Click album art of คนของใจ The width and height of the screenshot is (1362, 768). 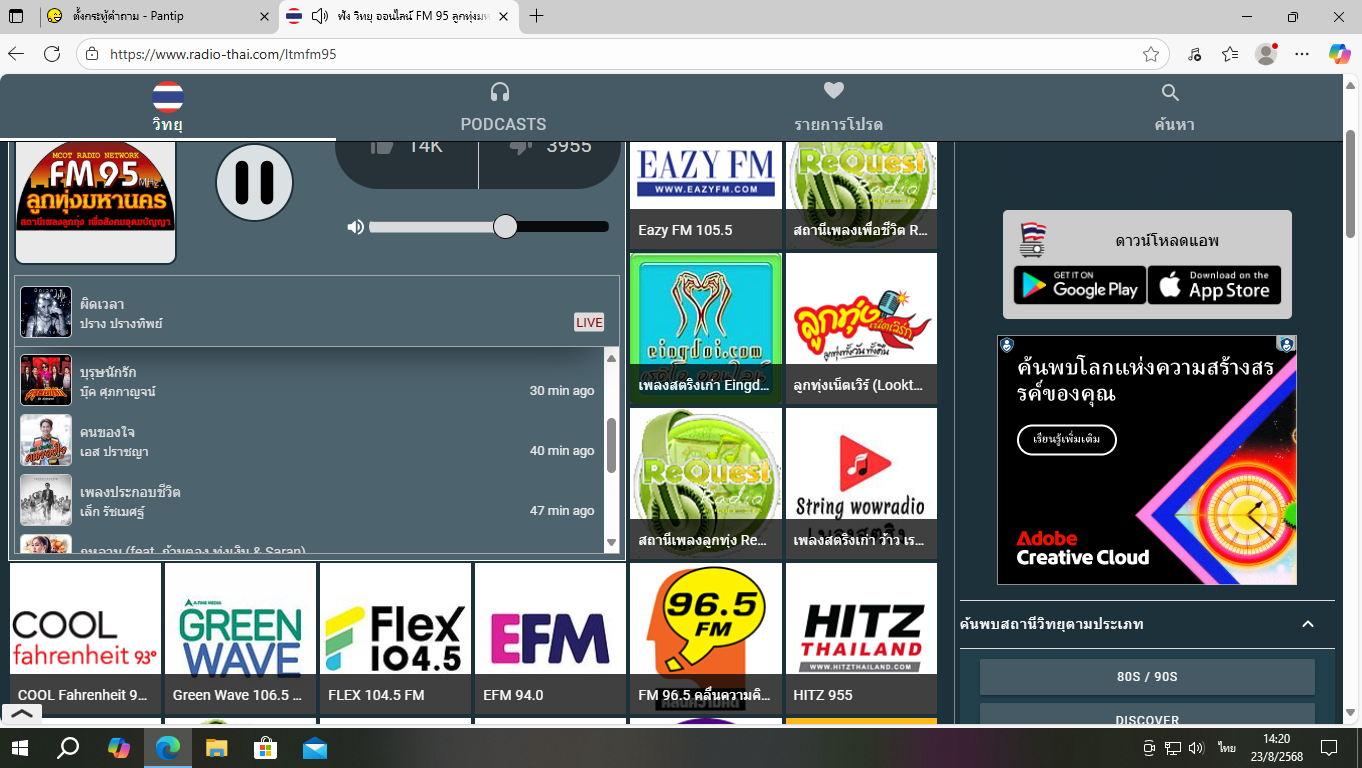46,440
